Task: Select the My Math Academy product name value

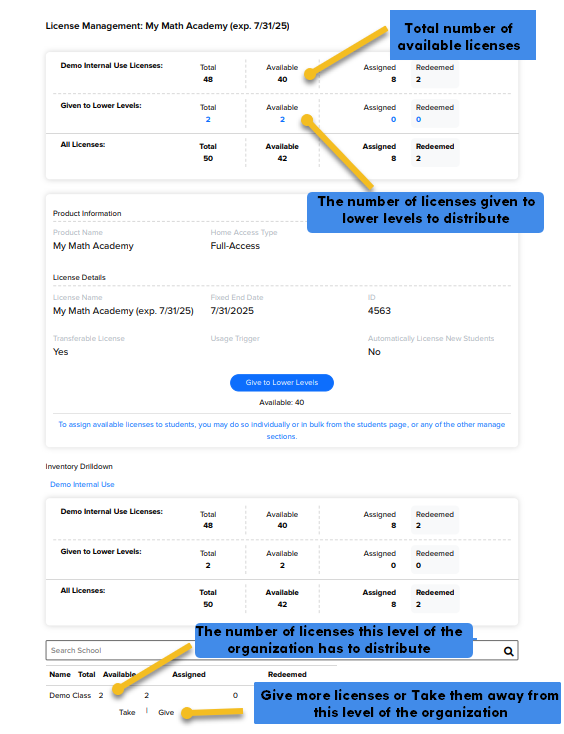Action: (93, 246)
